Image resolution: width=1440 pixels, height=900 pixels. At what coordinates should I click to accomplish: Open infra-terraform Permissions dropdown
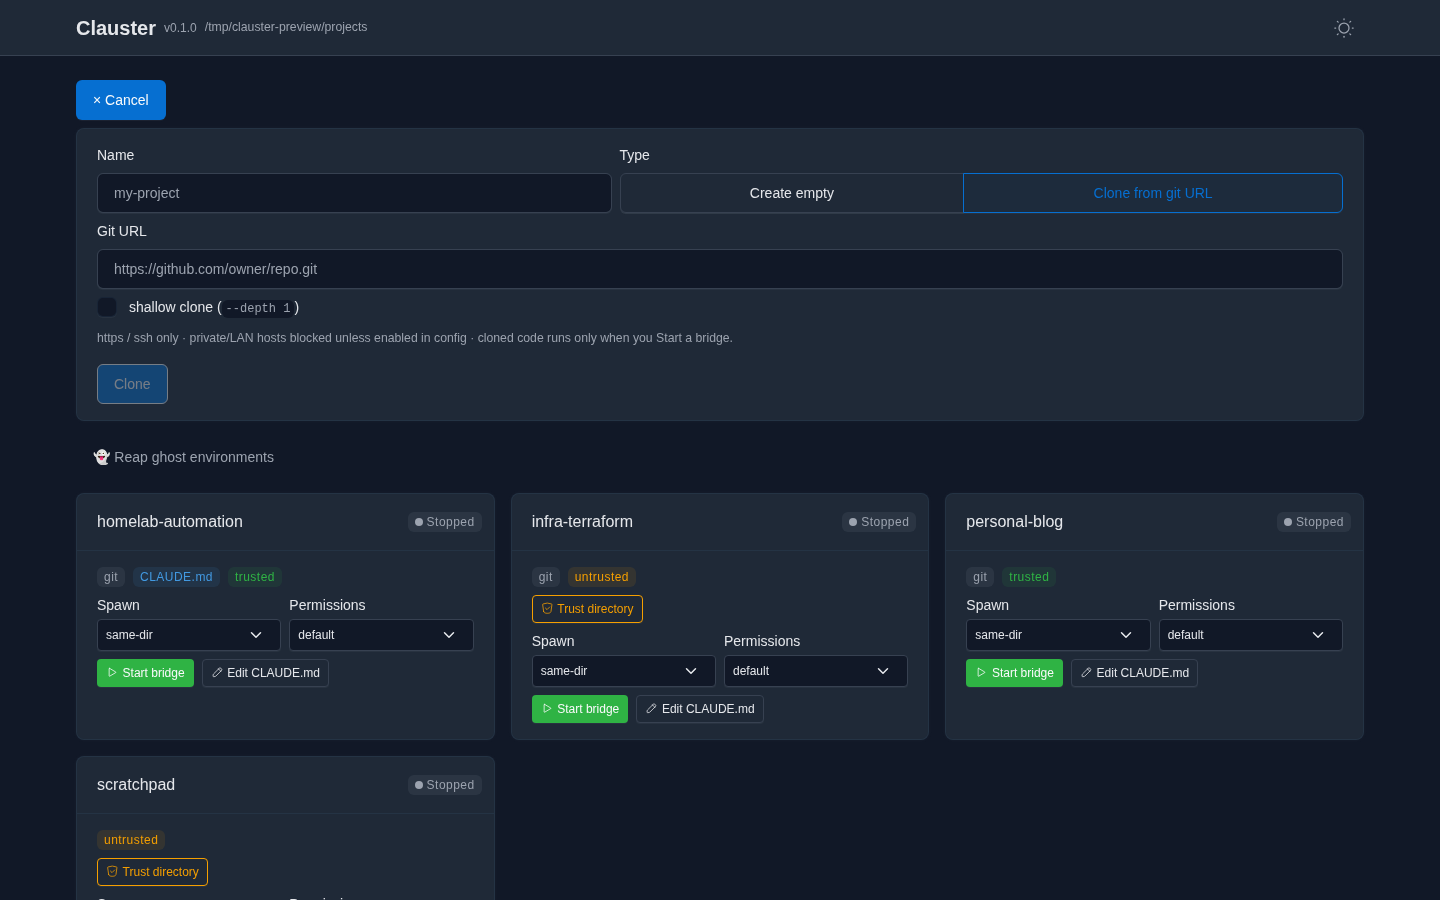(x=816, y=671)
